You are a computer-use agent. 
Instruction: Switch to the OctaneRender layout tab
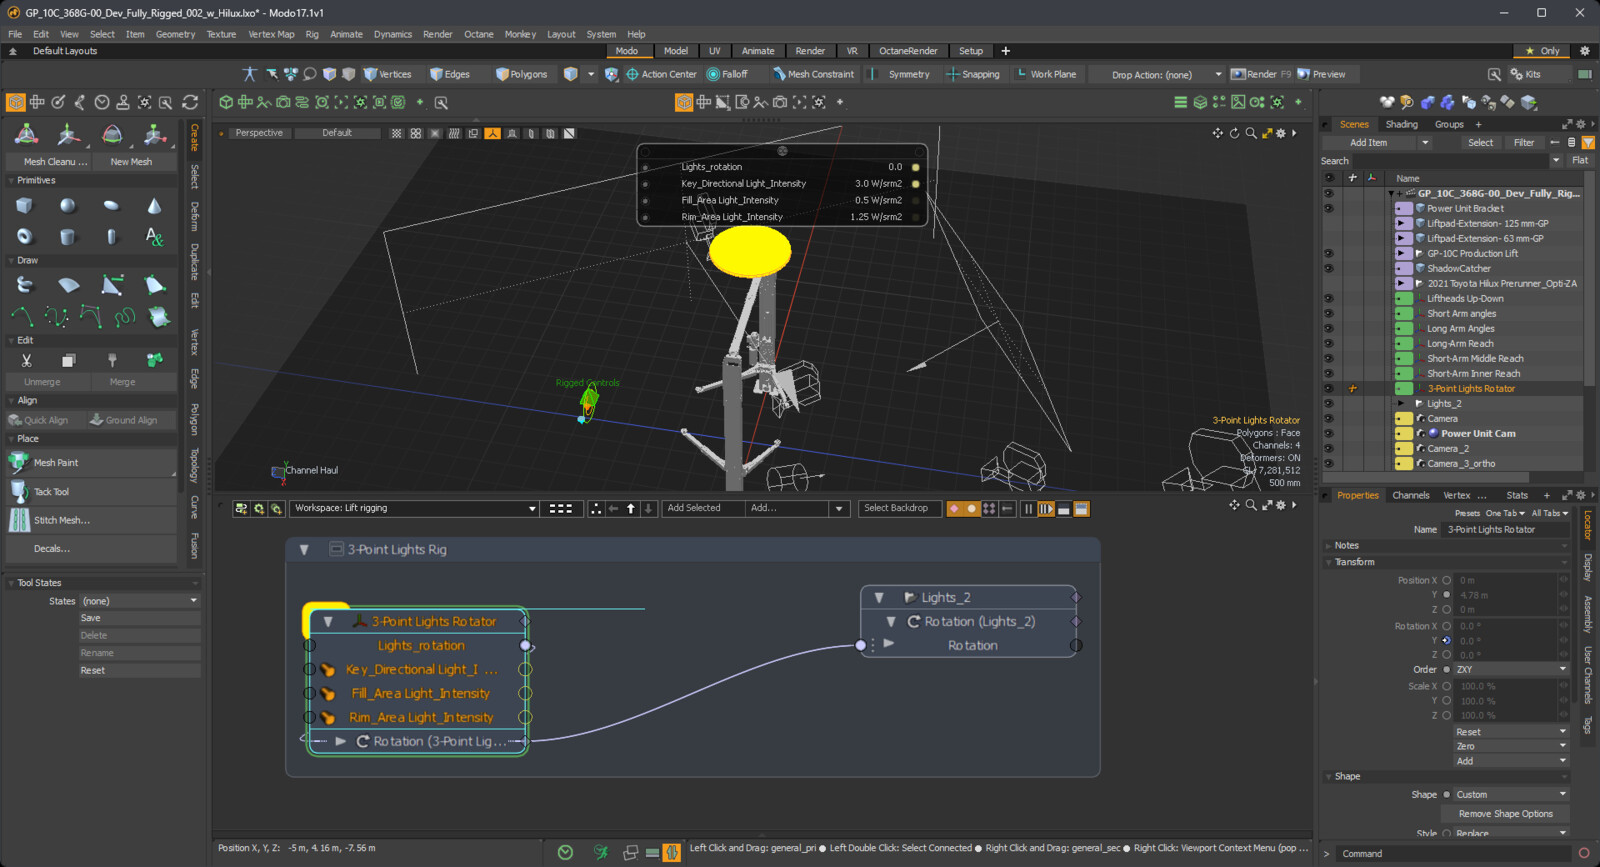pos(908,51)
